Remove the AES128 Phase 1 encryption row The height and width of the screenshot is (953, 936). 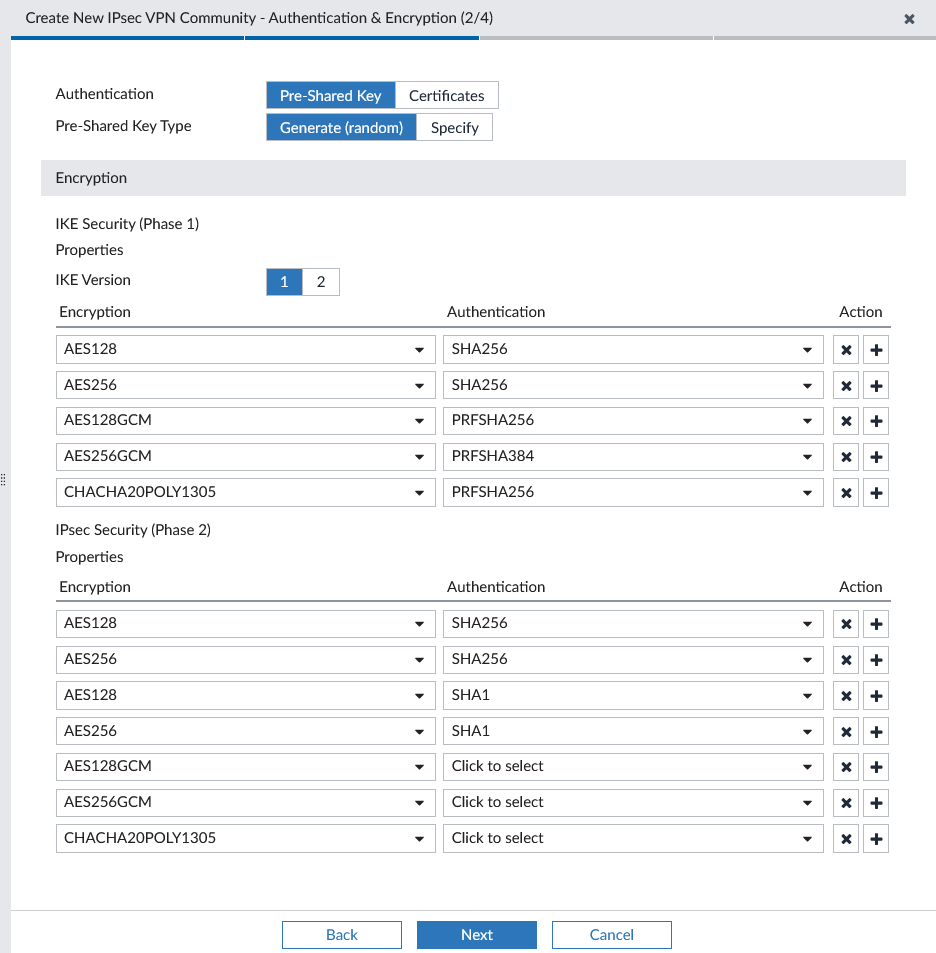click(x=845, y=349)
